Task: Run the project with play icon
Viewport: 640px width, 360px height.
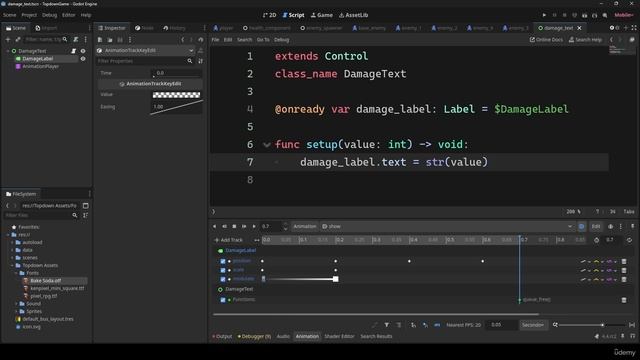Action: 544,15
